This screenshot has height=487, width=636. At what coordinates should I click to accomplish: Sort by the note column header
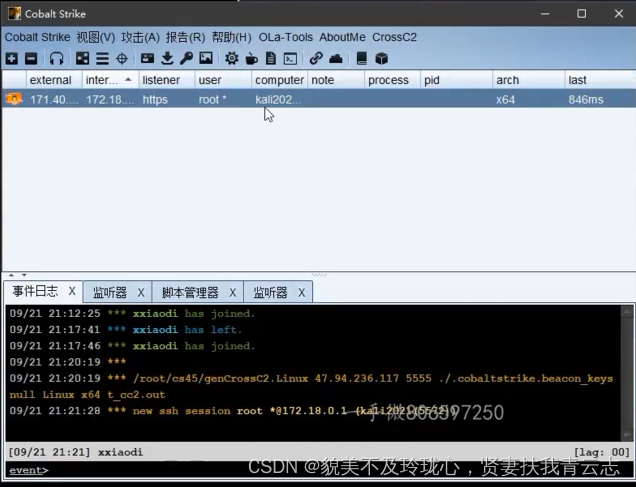[x=336, y=80]
